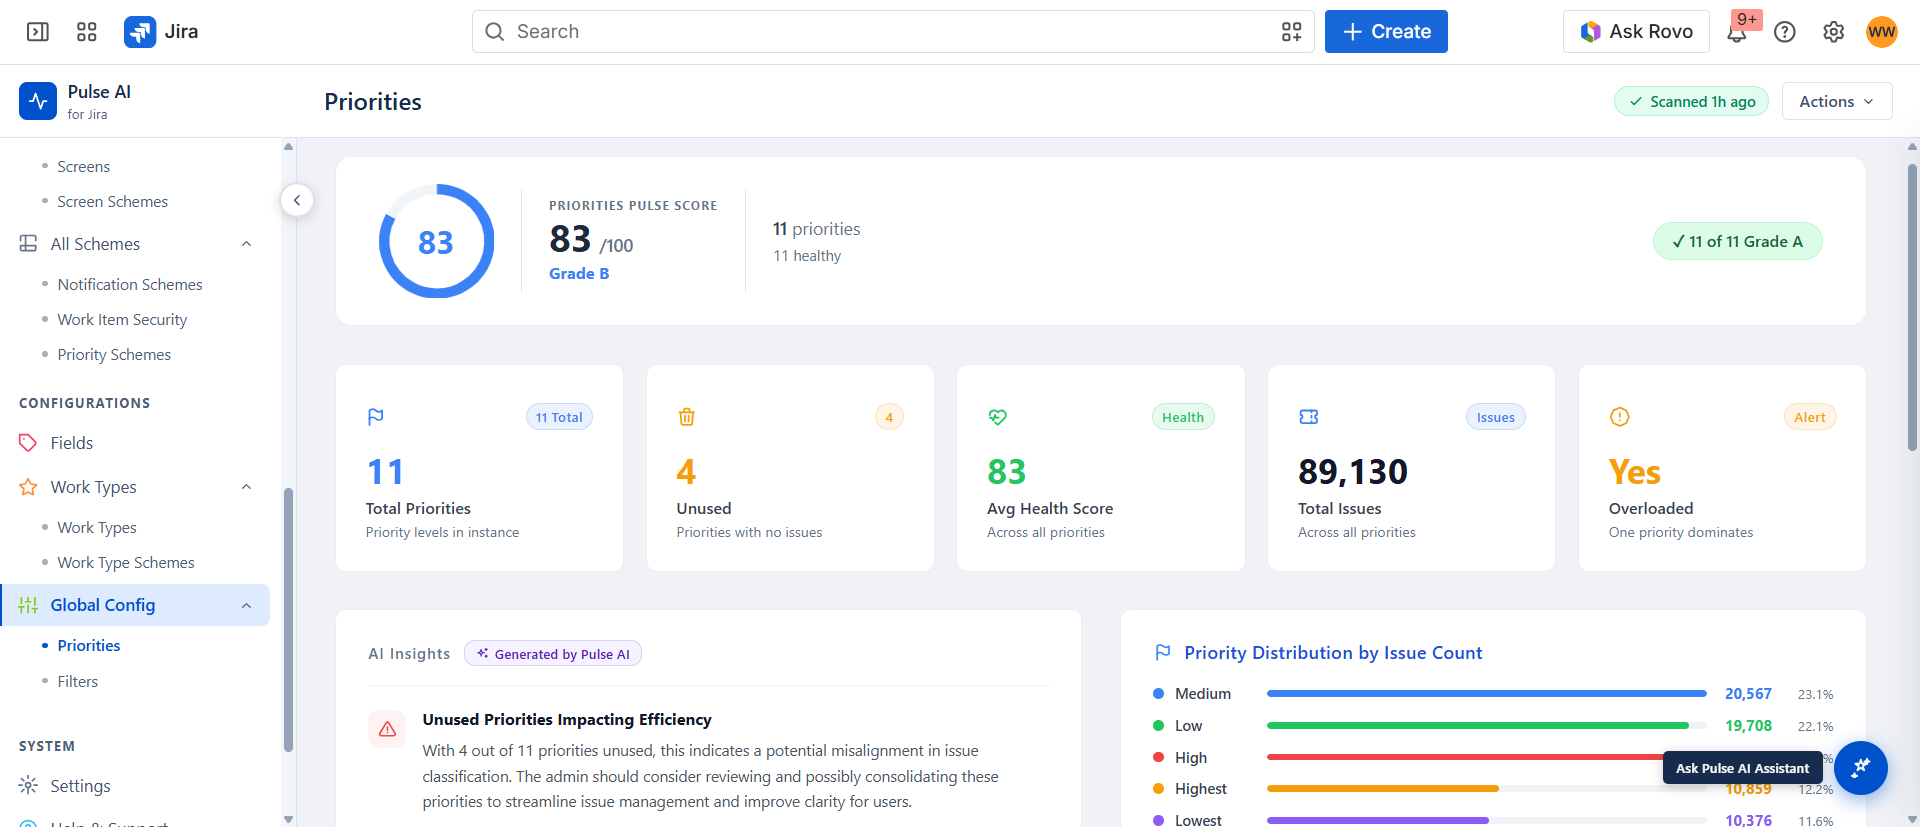
Task: Open the help question mark icon
Action: 1785,32
